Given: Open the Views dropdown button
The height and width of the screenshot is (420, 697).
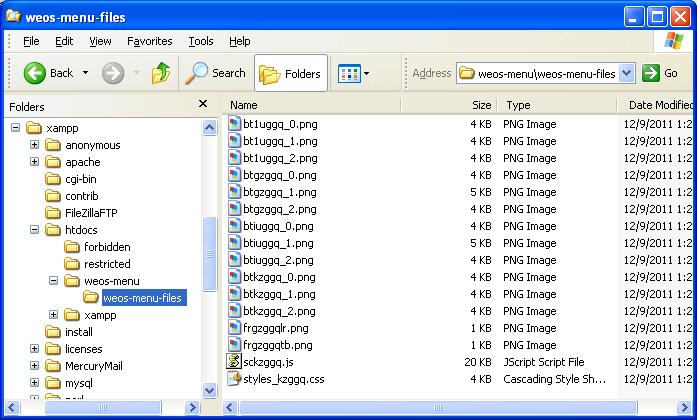Looking at the screenshot, I should (x=354, y=73).
